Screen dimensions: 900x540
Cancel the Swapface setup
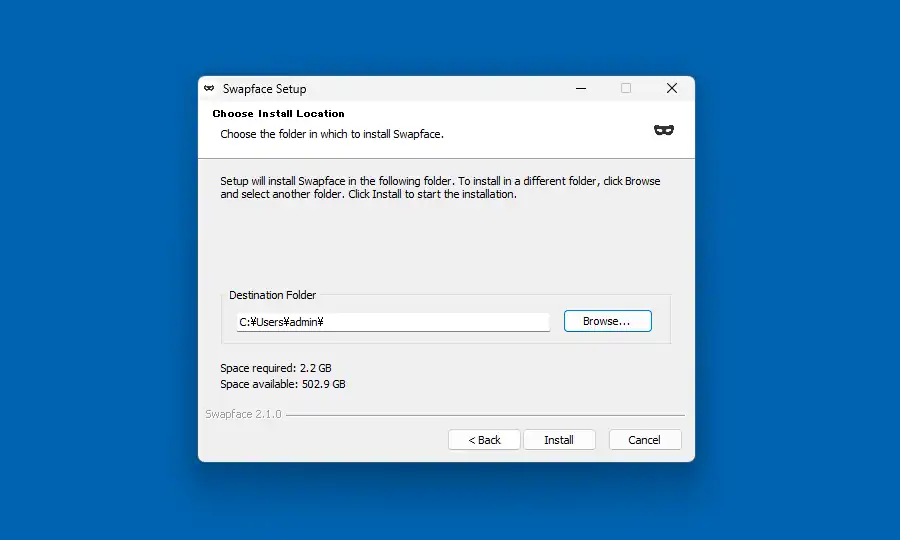pos(645,440)
